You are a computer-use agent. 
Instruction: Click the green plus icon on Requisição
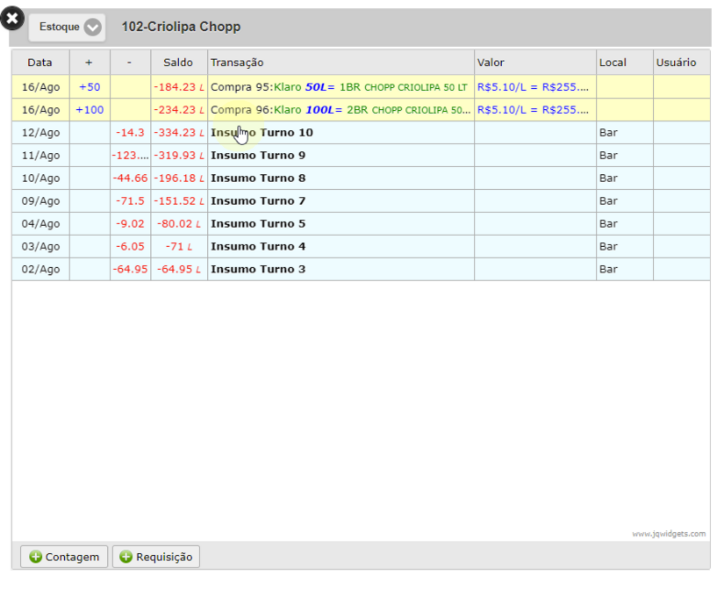tap(126, 557)
